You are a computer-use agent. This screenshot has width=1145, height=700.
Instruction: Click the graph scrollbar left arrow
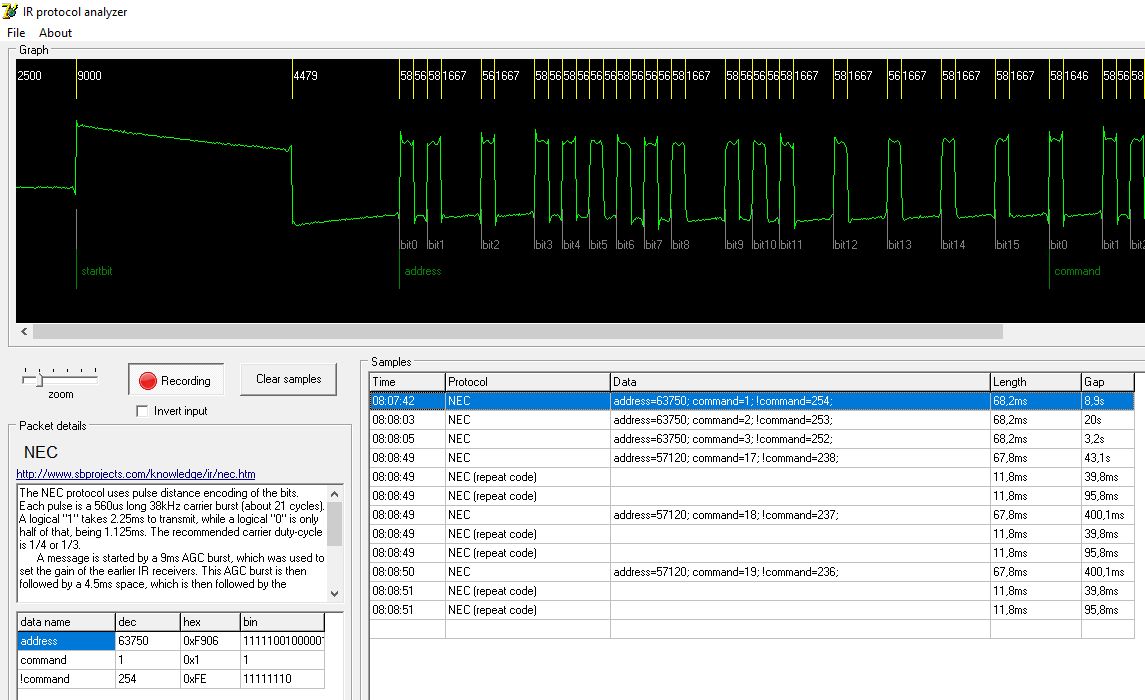[x=25, y=331]
